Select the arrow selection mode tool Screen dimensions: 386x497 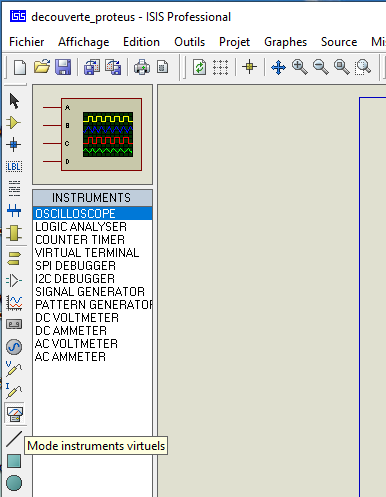[14, 101]
